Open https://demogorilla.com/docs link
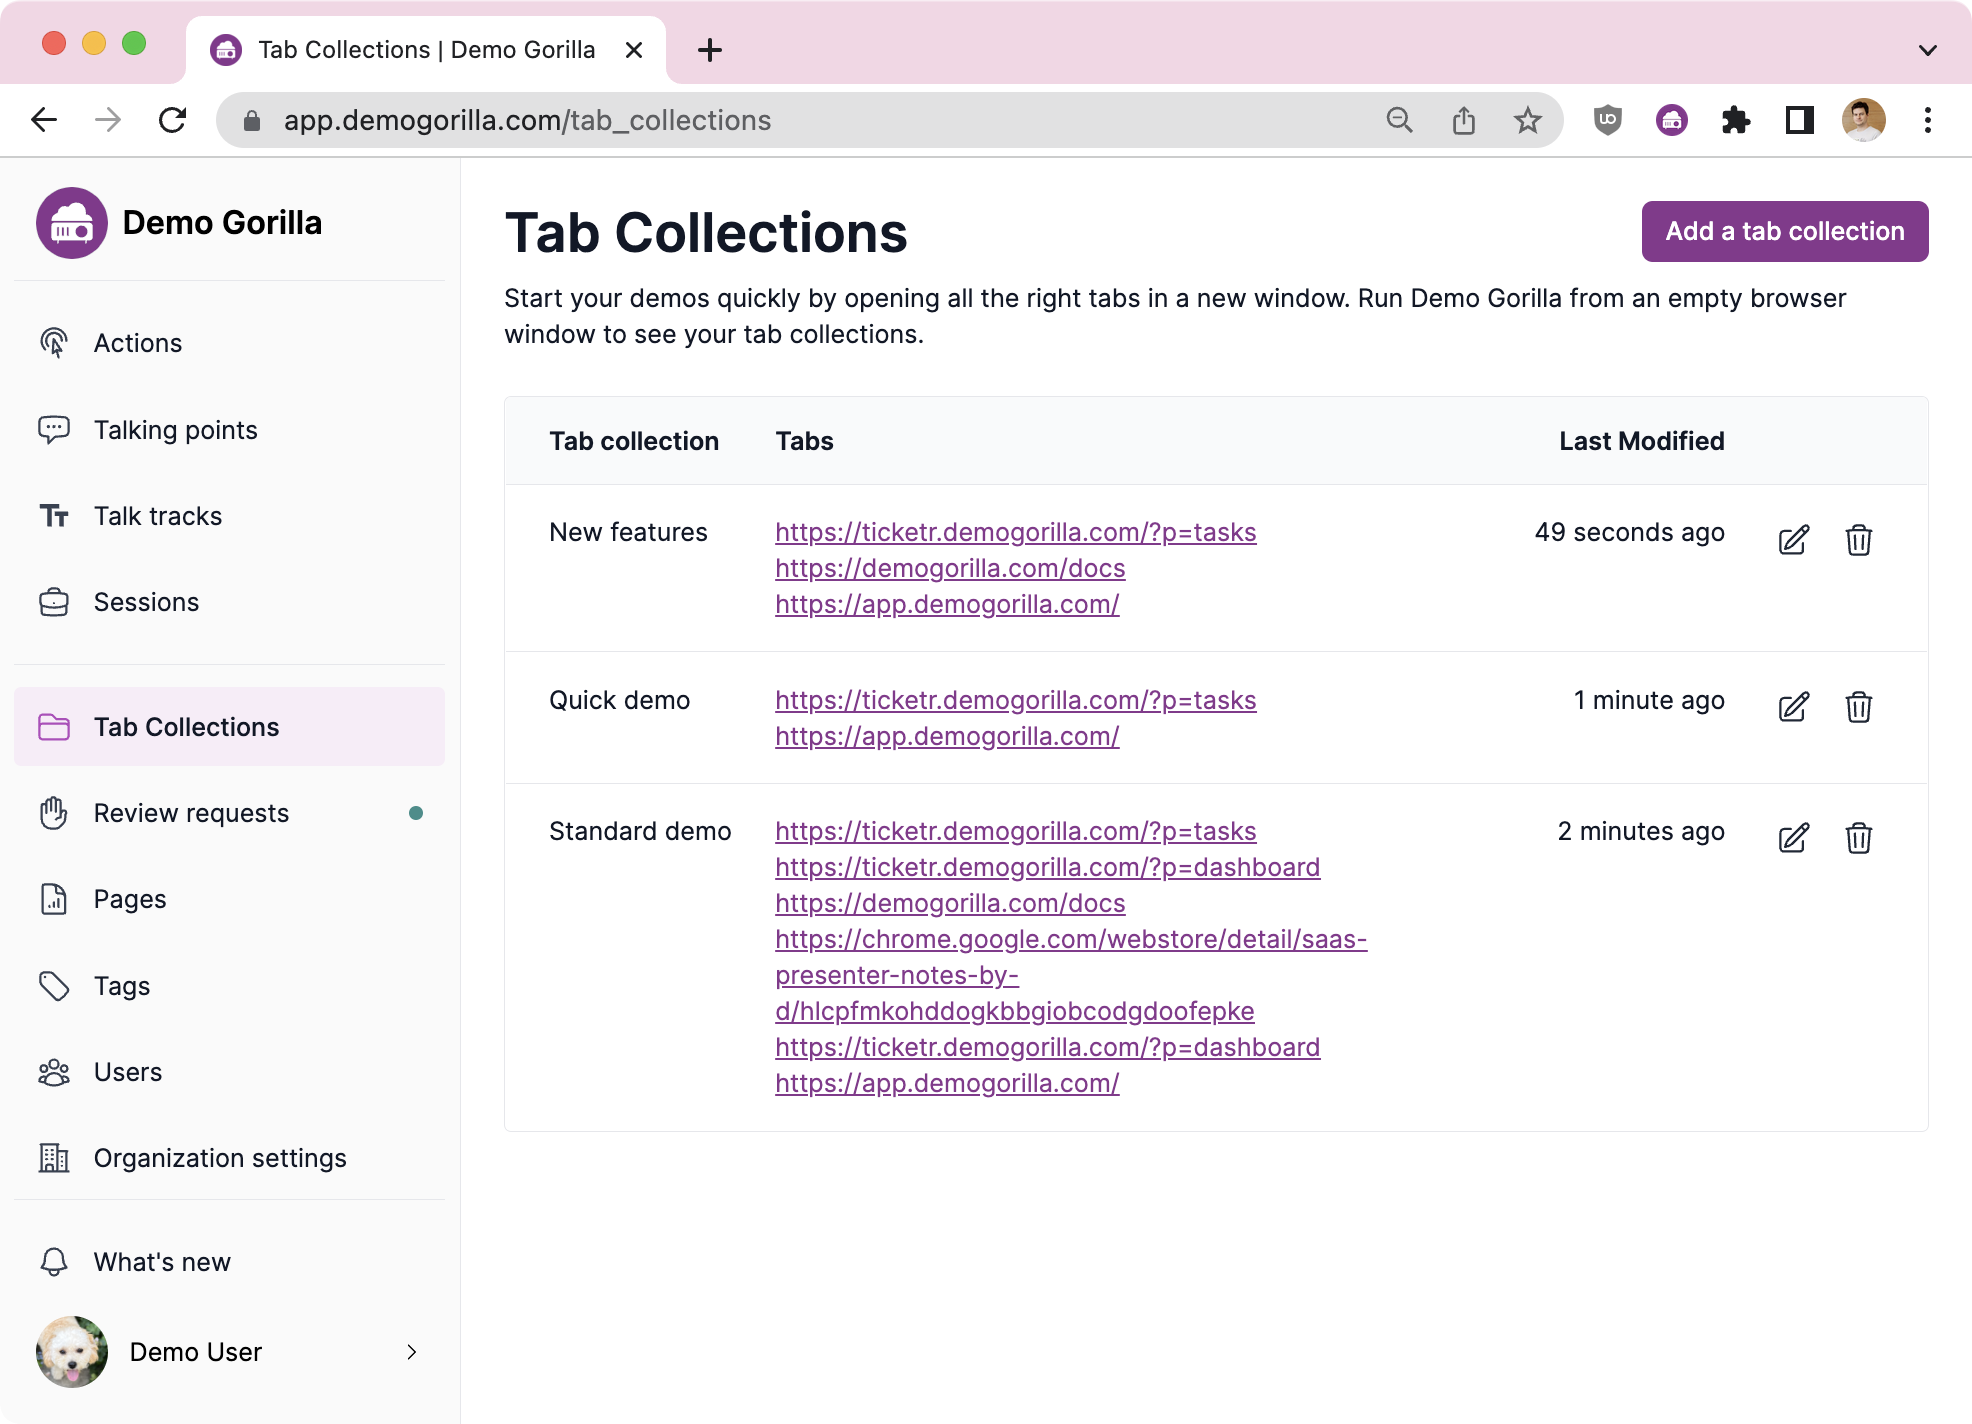Screen dimensions: 1972x1424 point(949,568)
